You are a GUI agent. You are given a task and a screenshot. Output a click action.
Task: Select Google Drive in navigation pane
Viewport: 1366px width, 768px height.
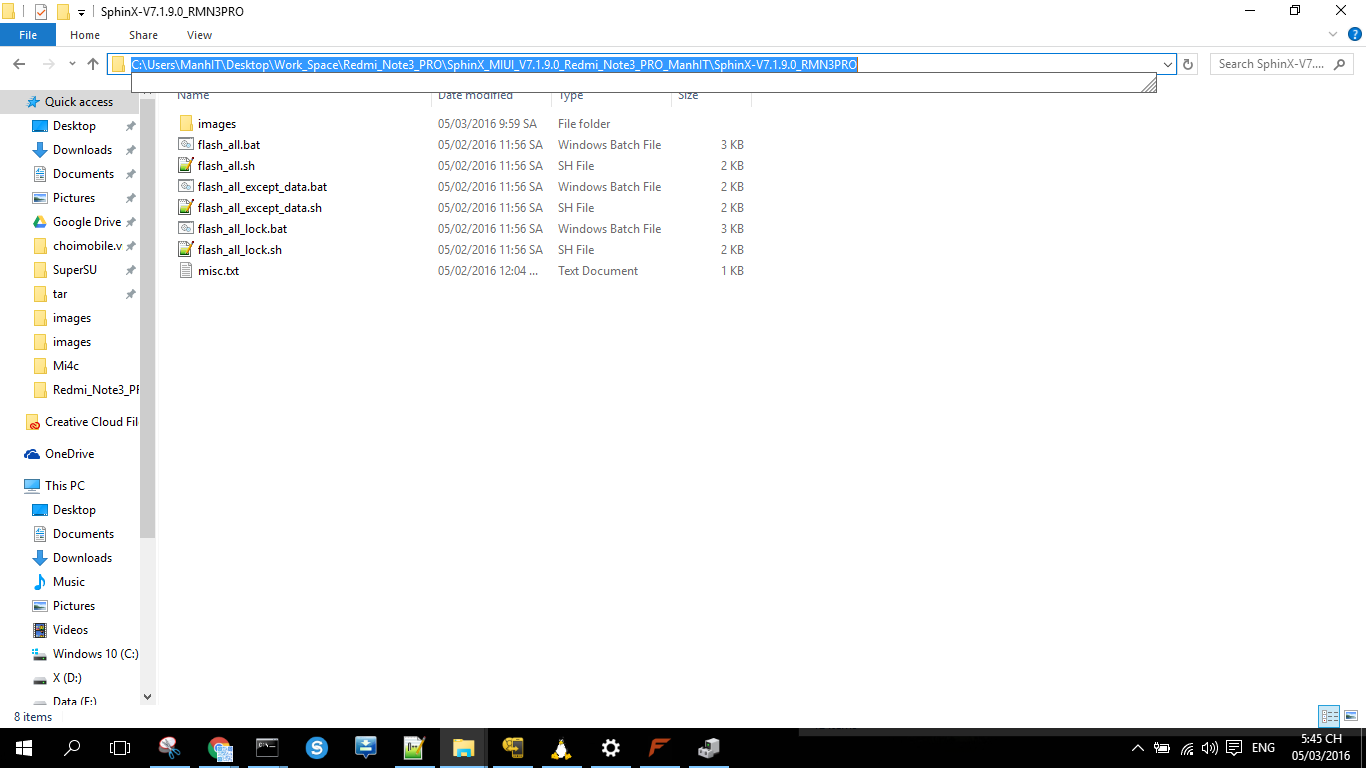pyautogui.click(x=86, y=222)
